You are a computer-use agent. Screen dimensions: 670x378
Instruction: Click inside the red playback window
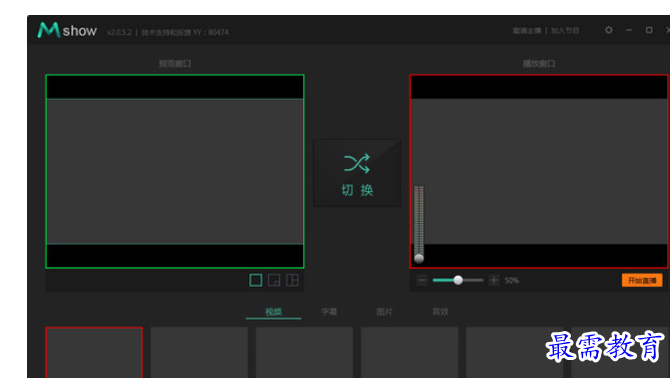tap(539, 171)
